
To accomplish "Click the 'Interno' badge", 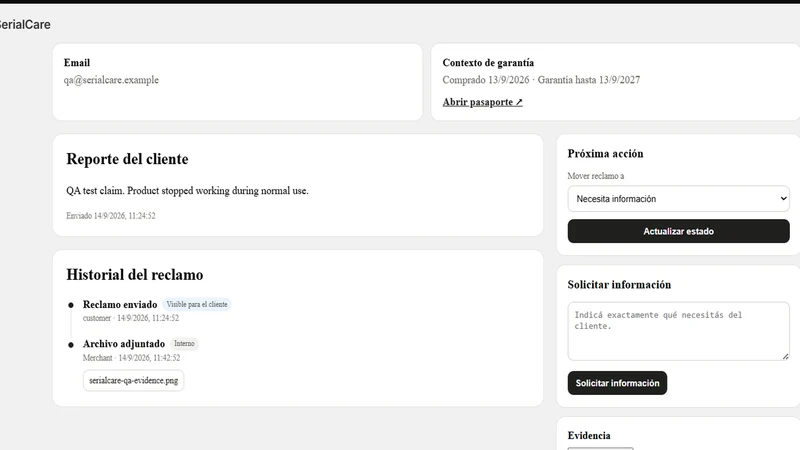I will (184, 344).
